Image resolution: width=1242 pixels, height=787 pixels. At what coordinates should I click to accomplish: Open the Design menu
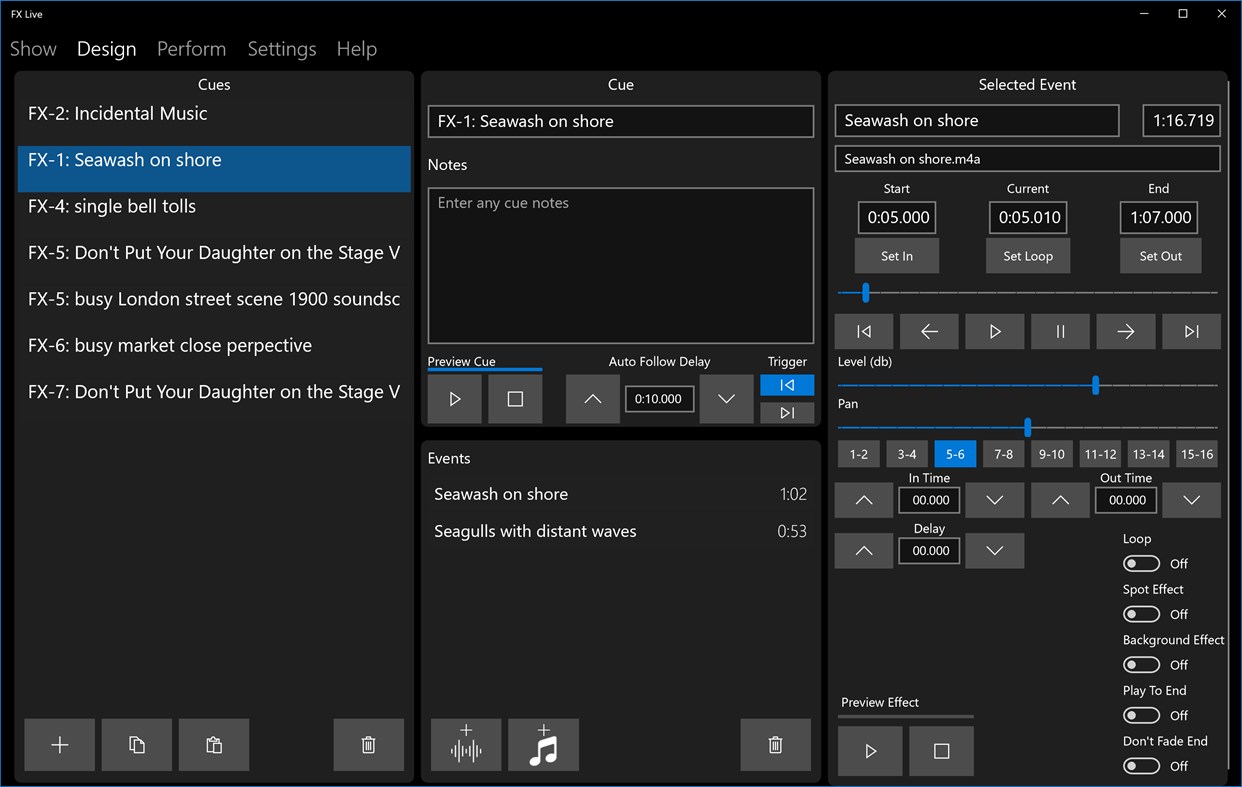coord(106,48)
